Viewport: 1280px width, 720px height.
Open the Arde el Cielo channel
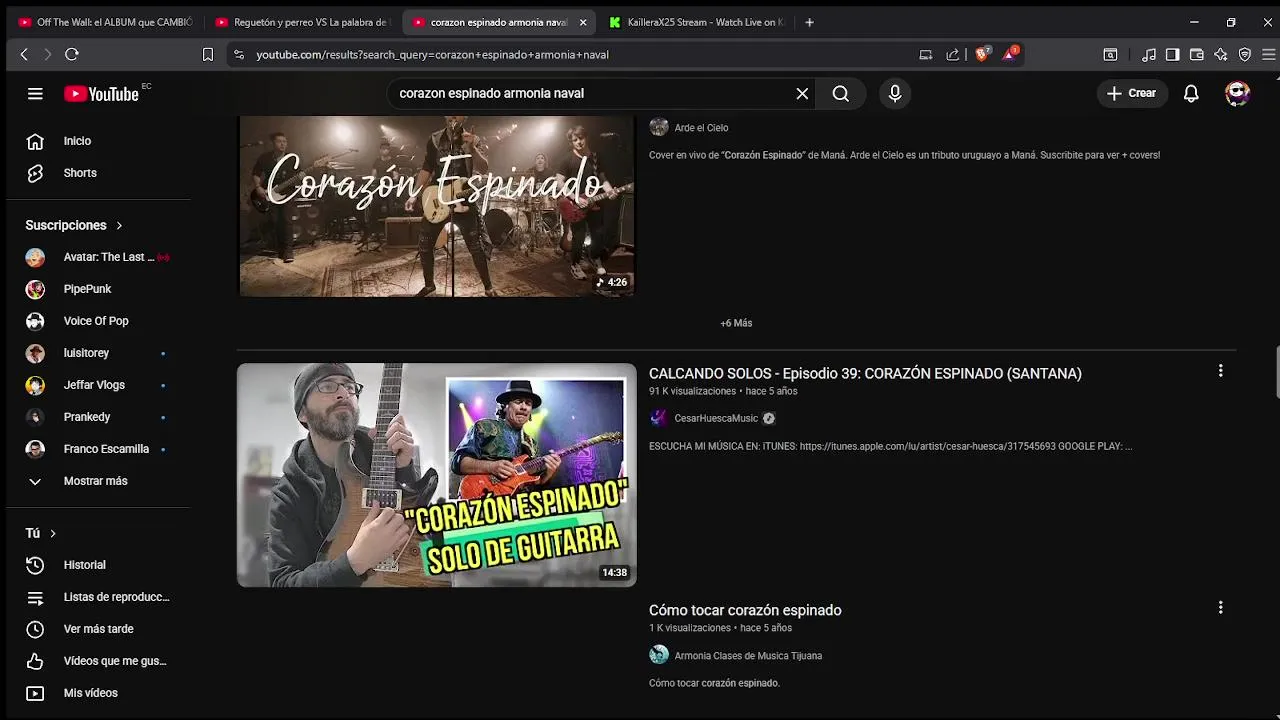click(701, 128)
